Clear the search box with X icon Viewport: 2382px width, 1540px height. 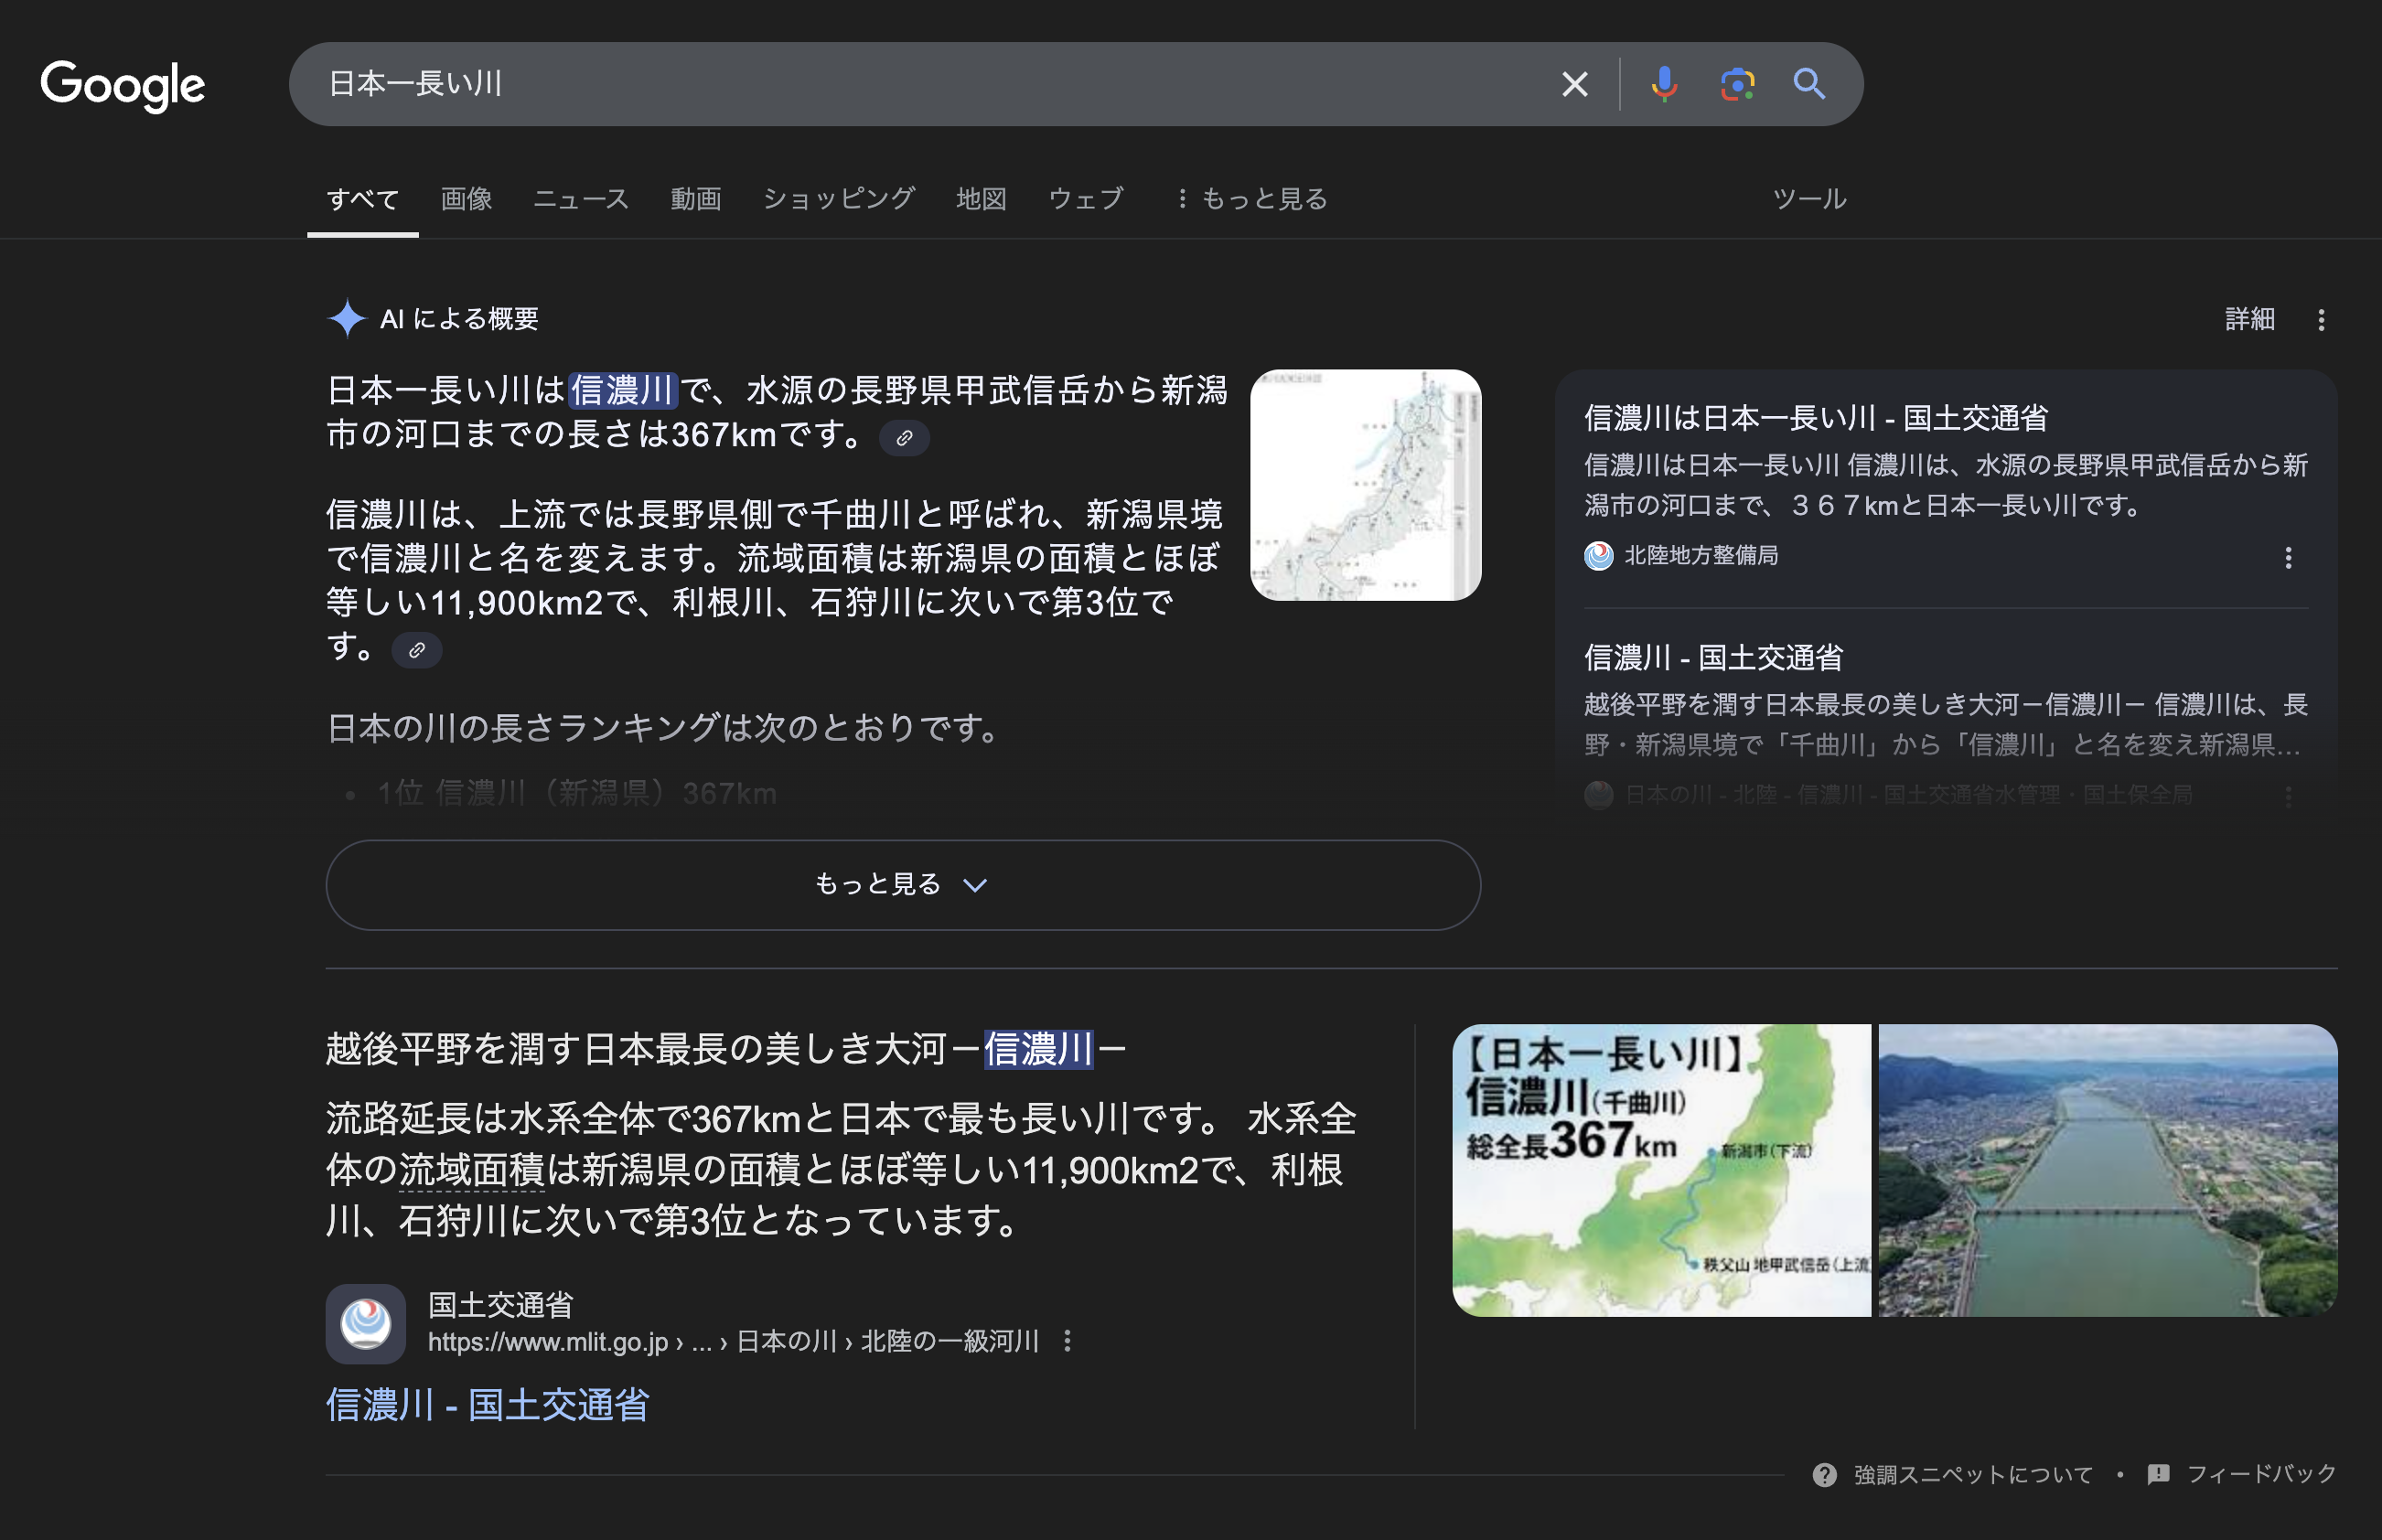(1574, 84)
